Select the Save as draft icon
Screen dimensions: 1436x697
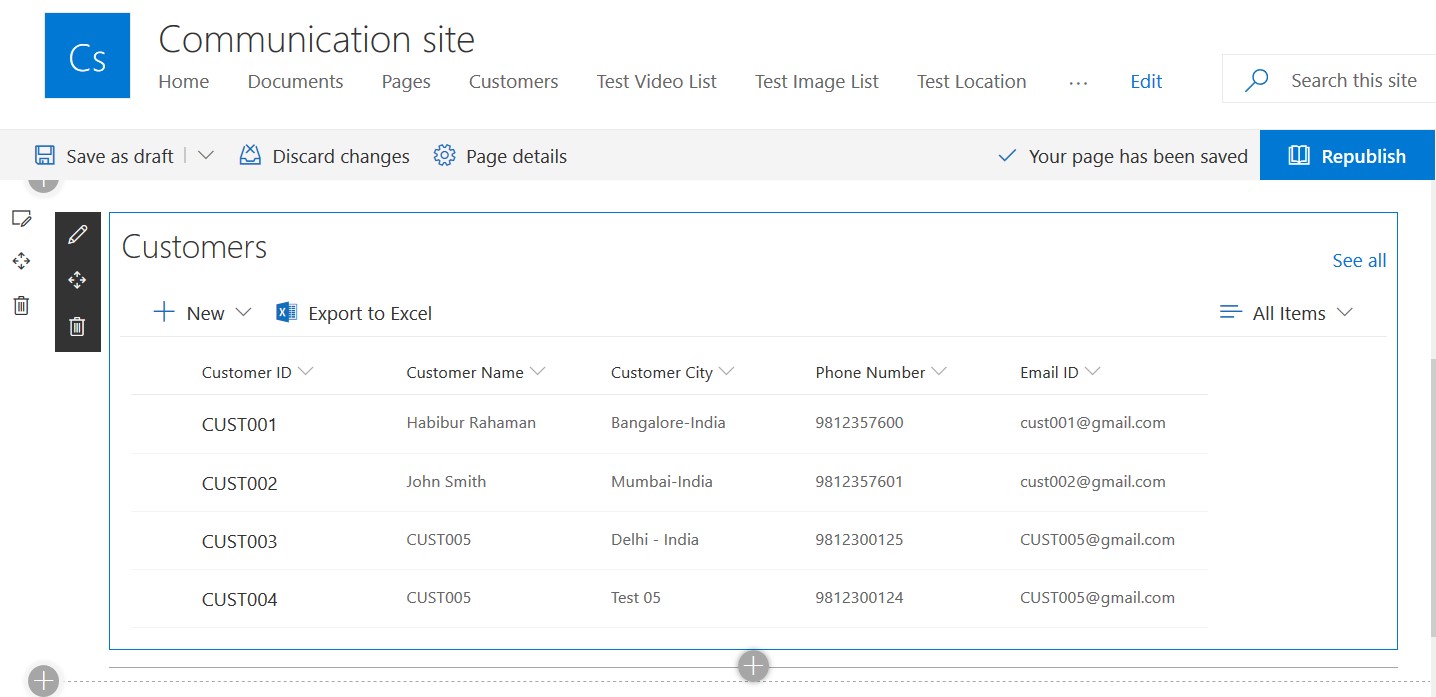44,155
